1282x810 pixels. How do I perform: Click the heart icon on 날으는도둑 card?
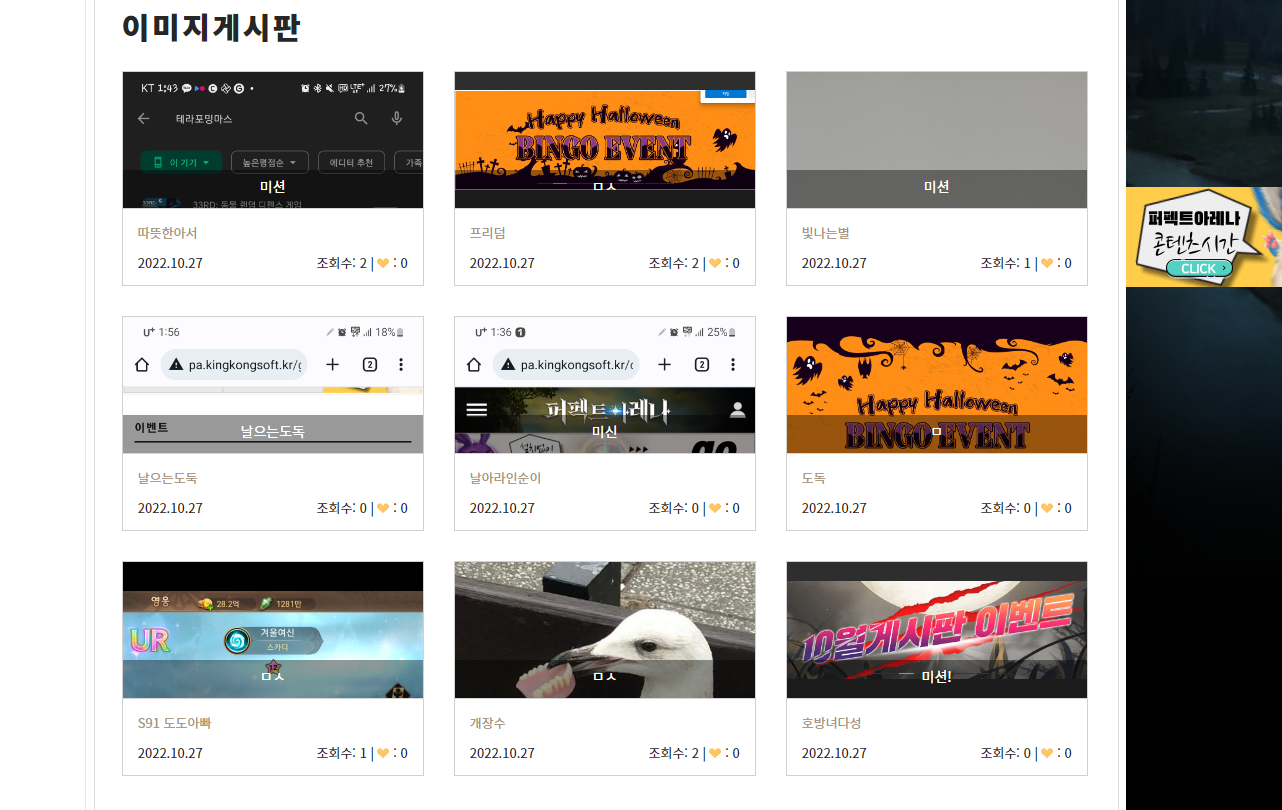[383, 508]
